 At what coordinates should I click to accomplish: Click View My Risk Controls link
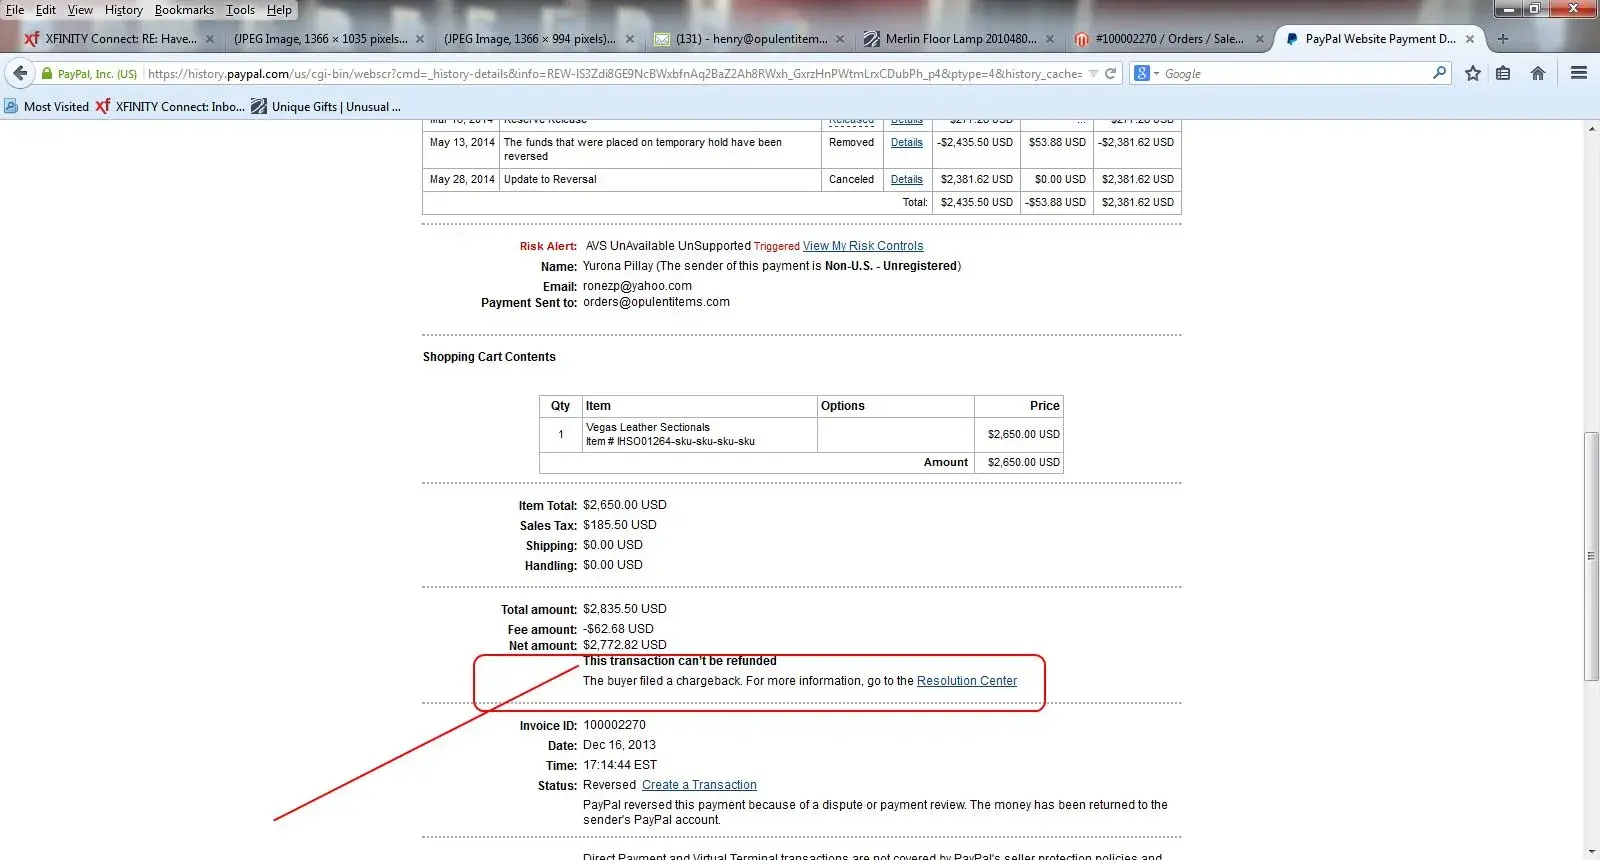862,246
